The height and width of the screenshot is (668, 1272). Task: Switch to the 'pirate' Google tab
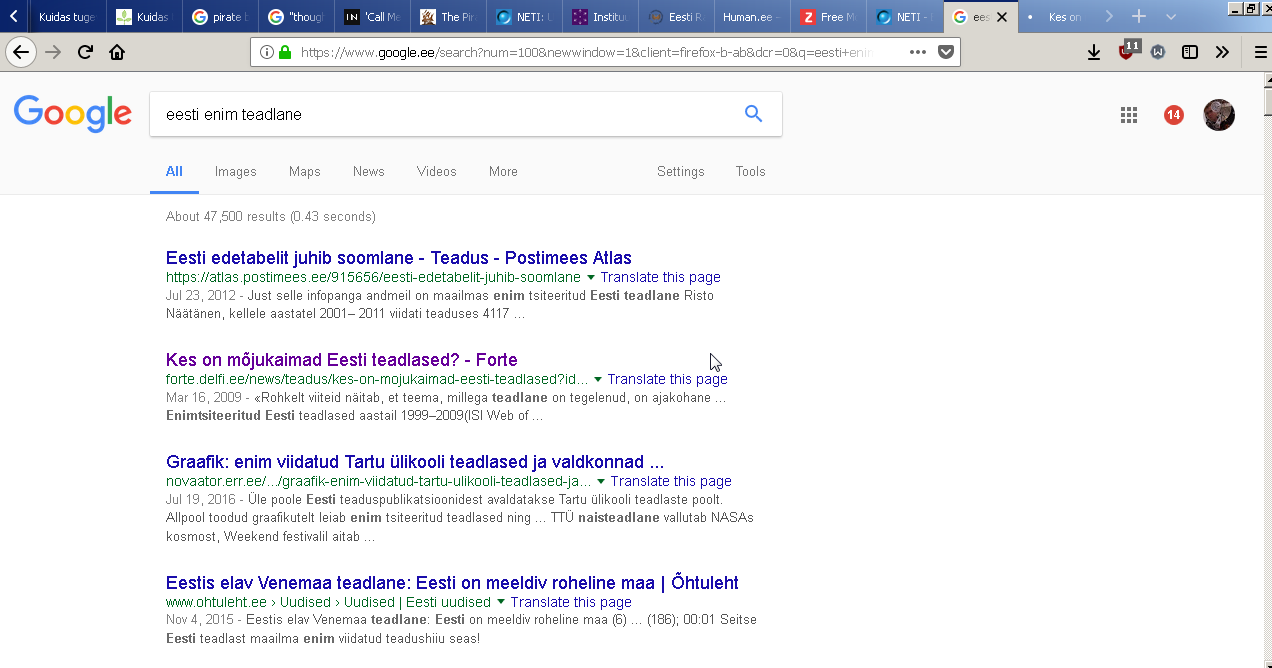tap(221, 17)
